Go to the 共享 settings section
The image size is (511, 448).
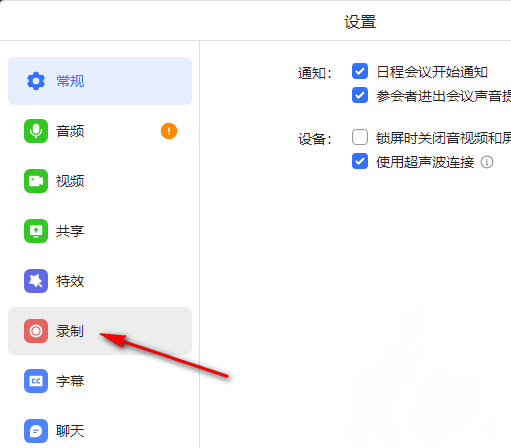100,231
